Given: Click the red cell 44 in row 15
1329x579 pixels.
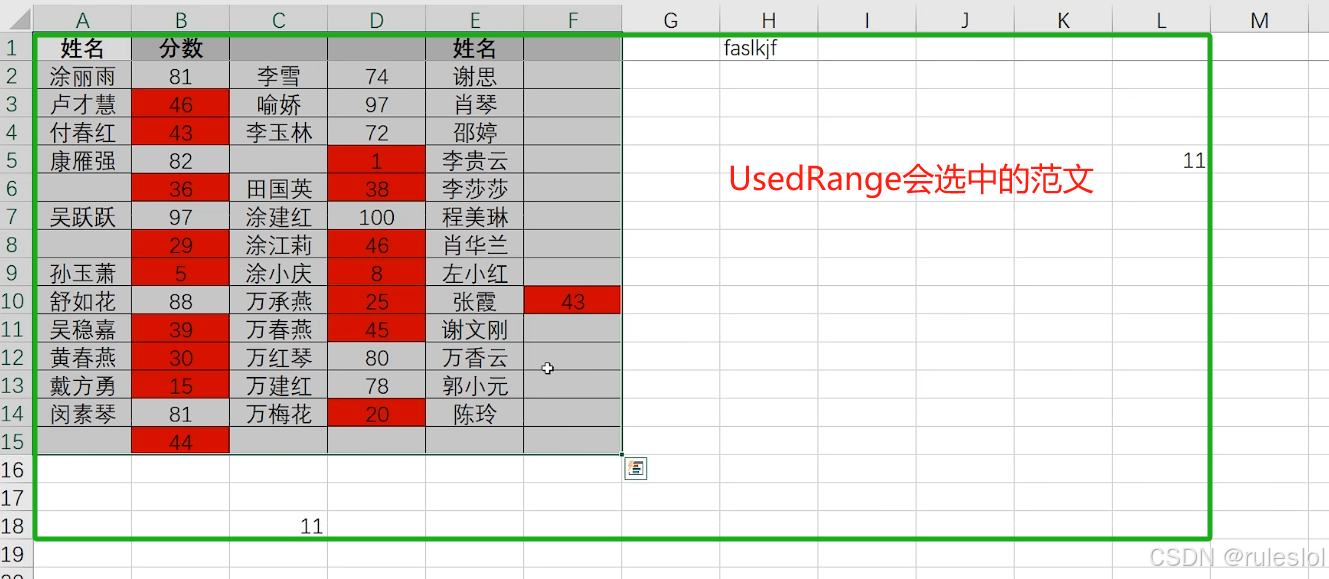Looking at the screenshot, I should point(181,441).
